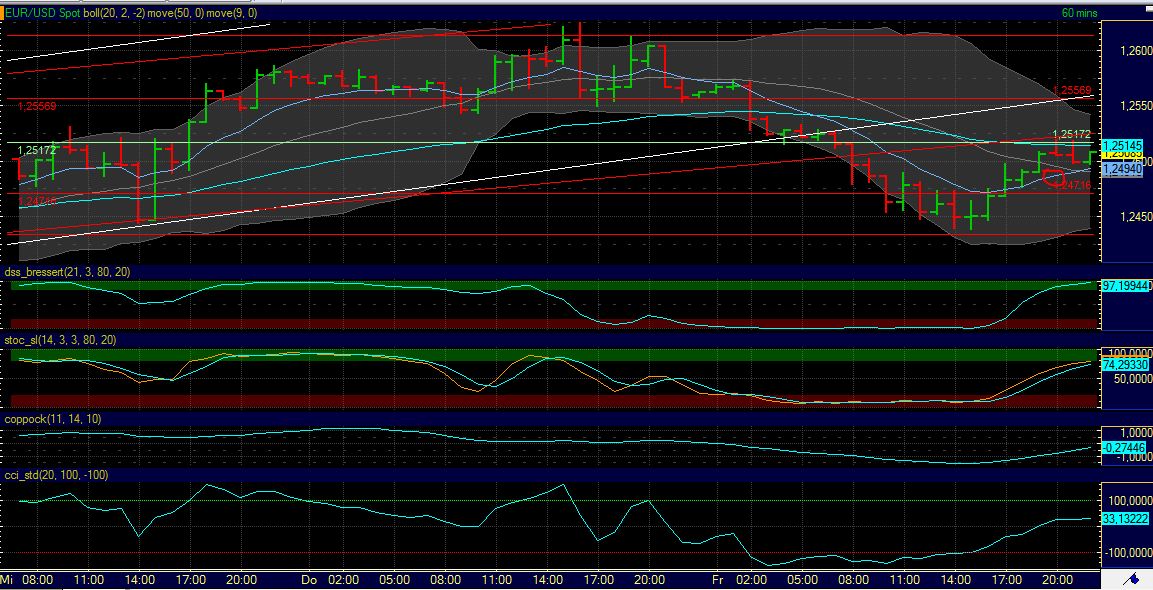Click the 1,25172 label near right edge
The width and height of the screenshot is (1153, 590).
1072,135
